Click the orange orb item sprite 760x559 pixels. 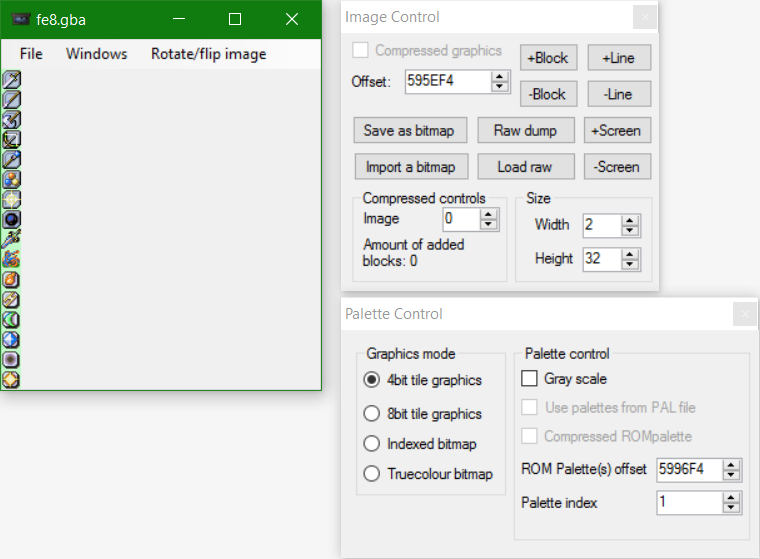[12, 279]
